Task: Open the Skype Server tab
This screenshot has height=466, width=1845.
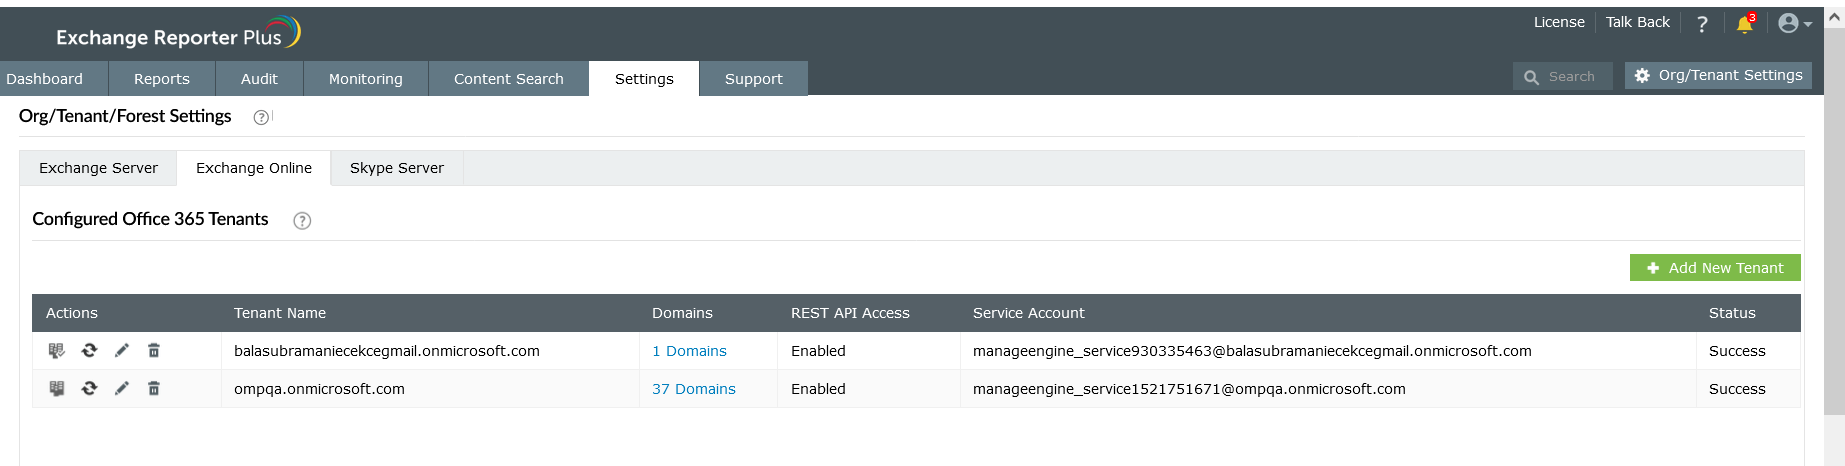Action: [396, 168]
